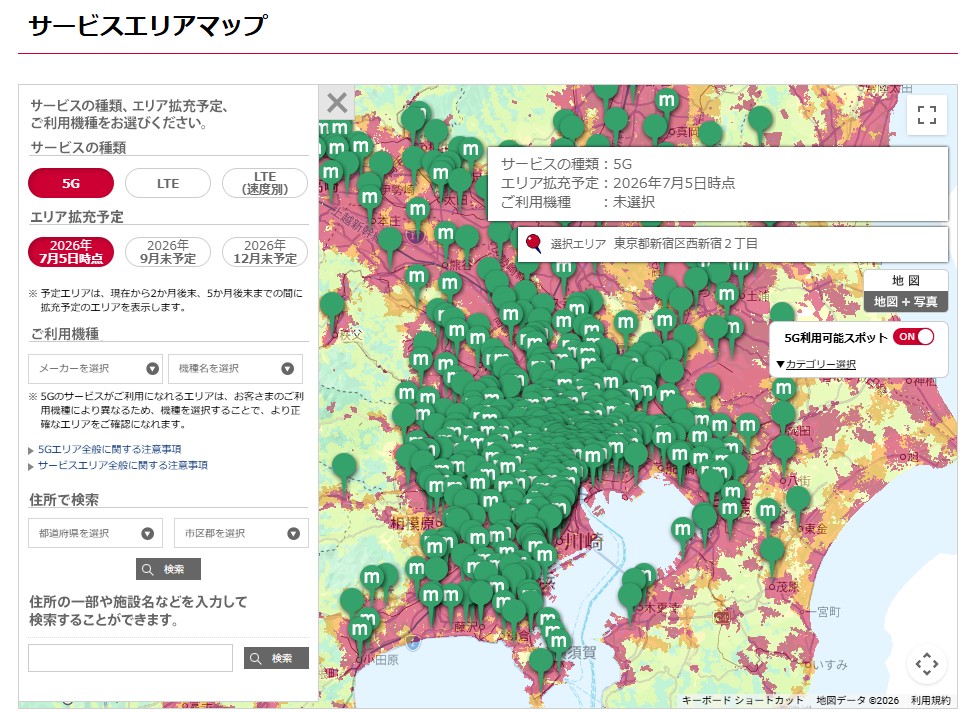Open the 都道府県を選択 dropdown

pos(96,533)
